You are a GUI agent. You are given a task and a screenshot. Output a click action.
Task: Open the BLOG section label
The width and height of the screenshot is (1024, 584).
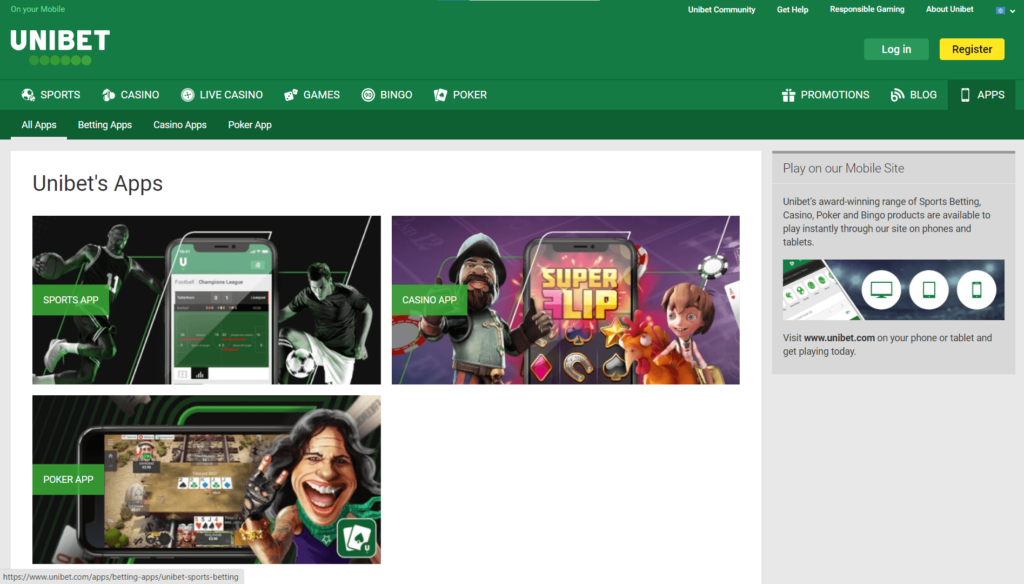(x=923, y=95)
